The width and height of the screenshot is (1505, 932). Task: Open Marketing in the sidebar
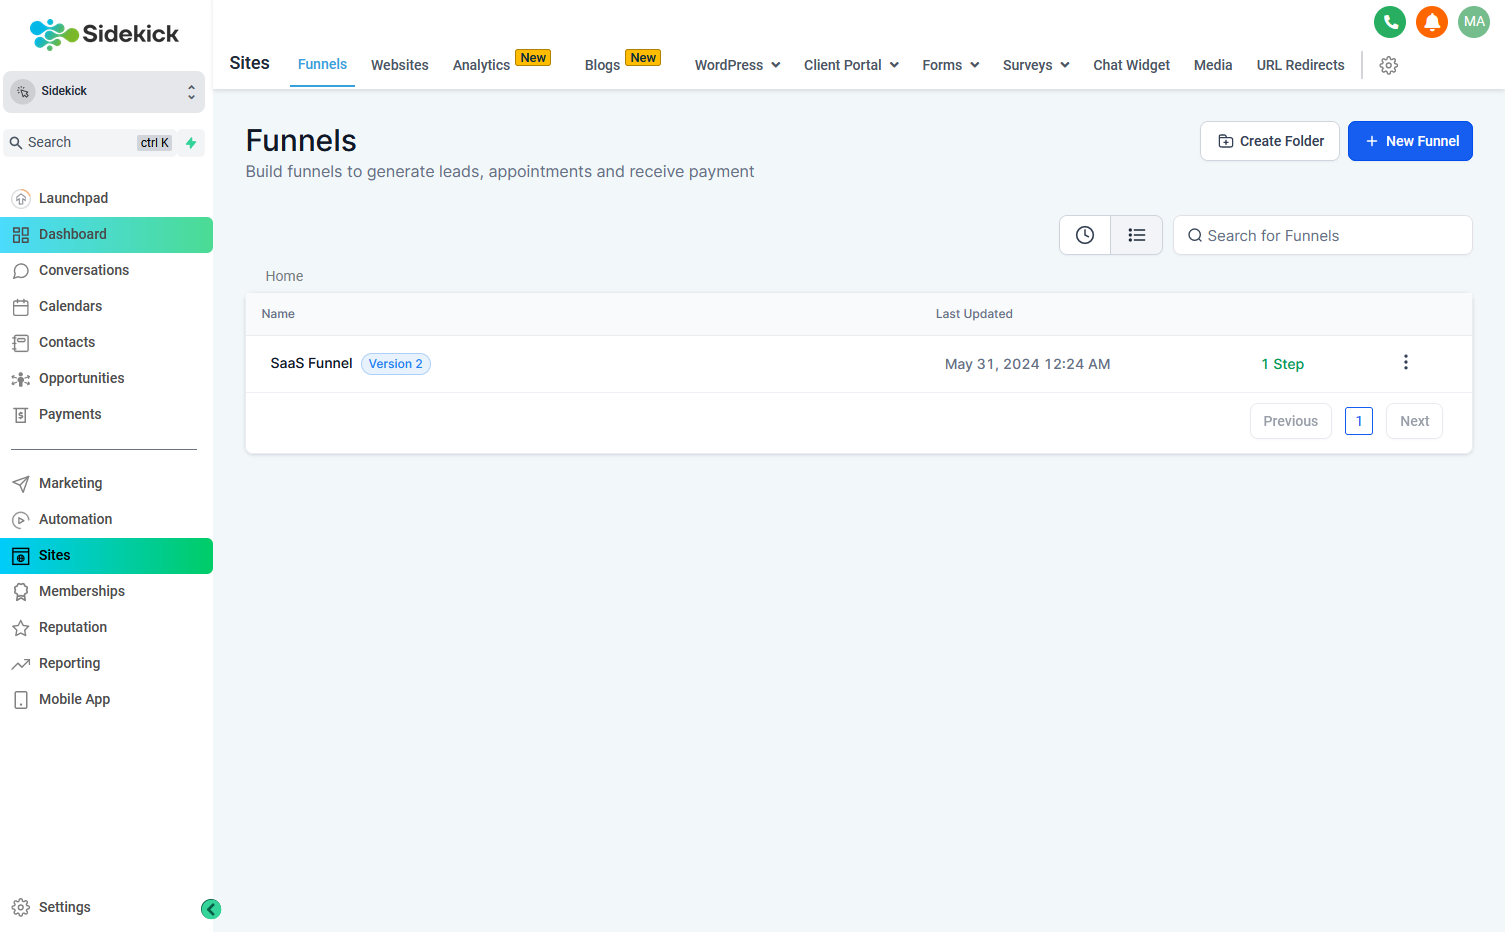(106, 483)
